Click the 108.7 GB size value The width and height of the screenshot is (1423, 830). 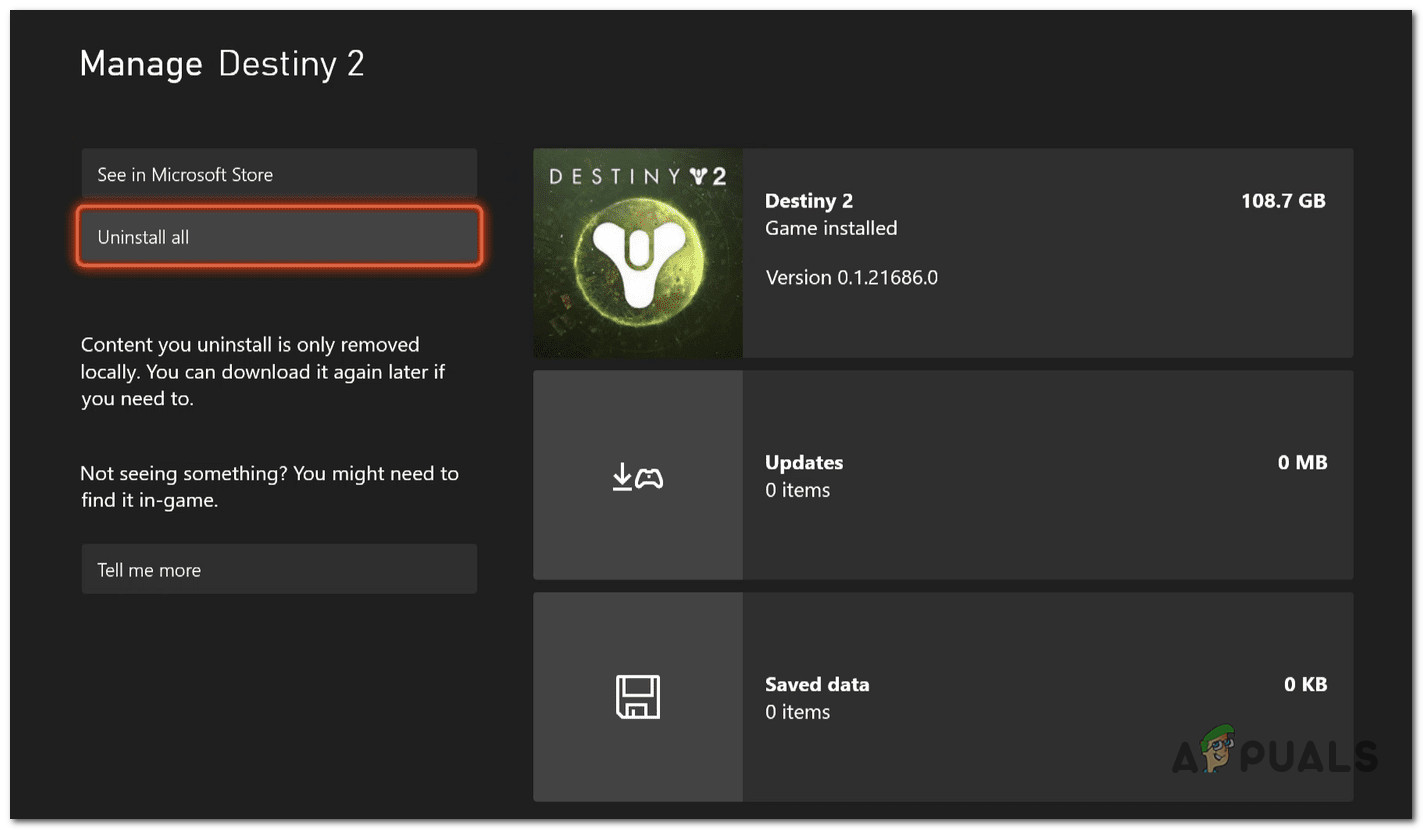tap(1283, 201)
